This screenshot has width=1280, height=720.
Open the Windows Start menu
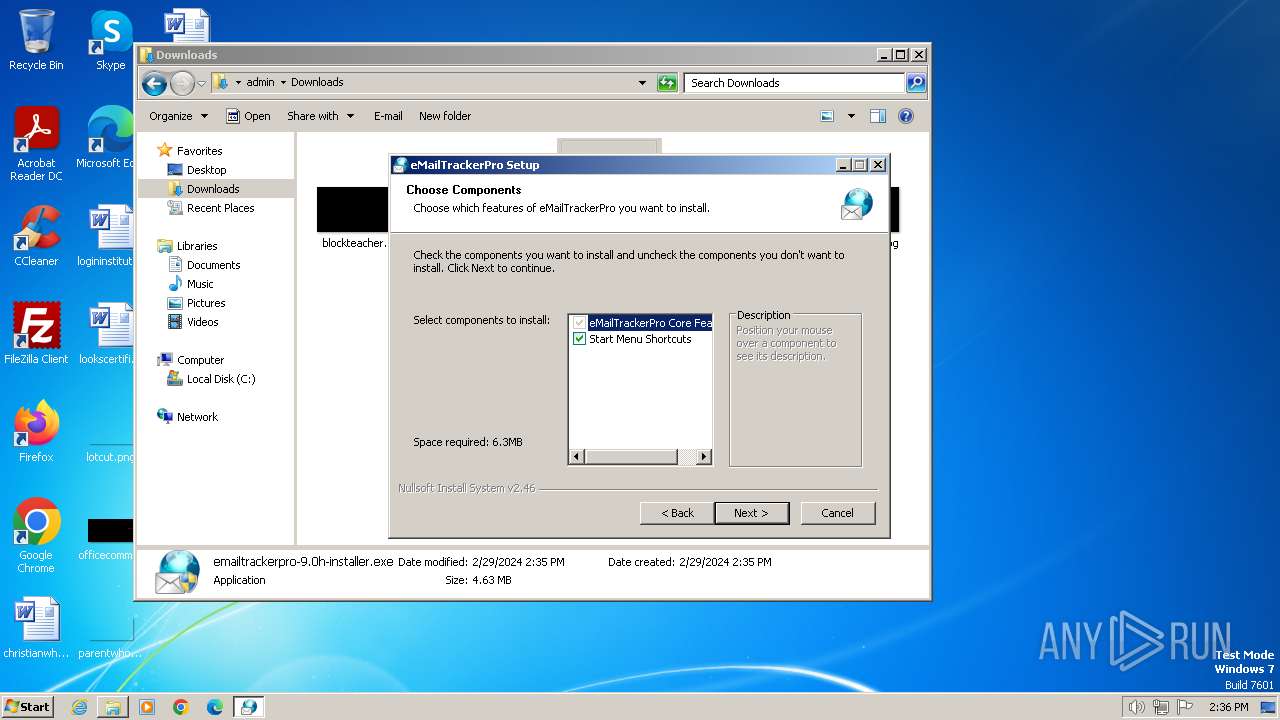click(27, 706)
